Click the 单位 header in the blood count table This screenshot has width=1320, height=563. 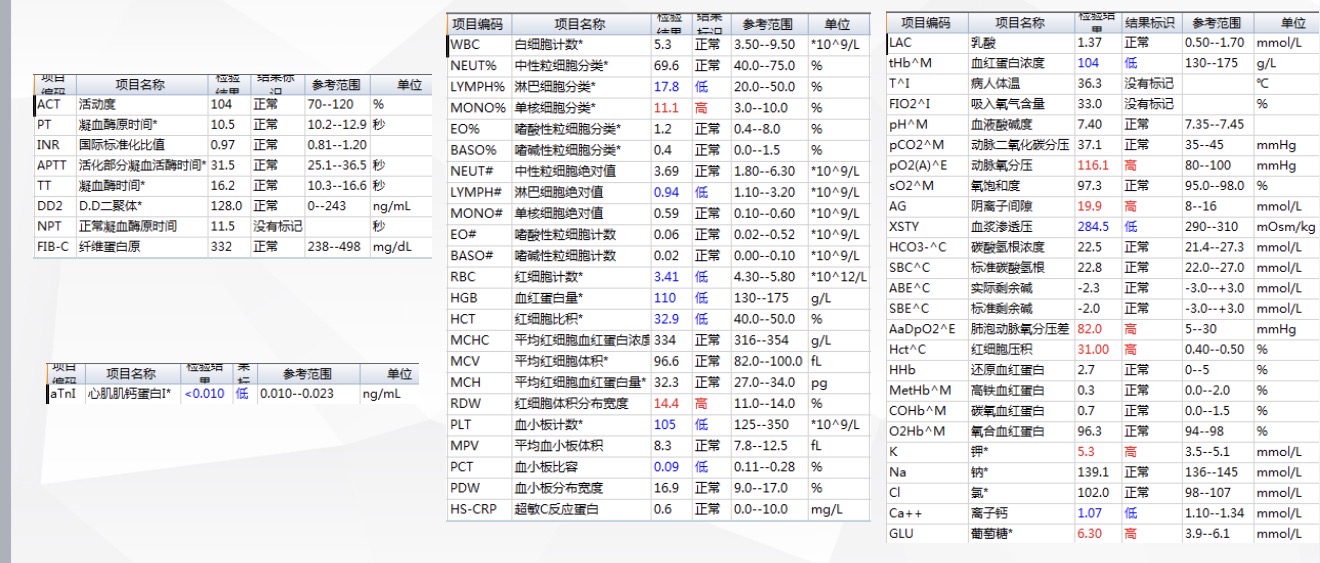click(x=836, y=24)
